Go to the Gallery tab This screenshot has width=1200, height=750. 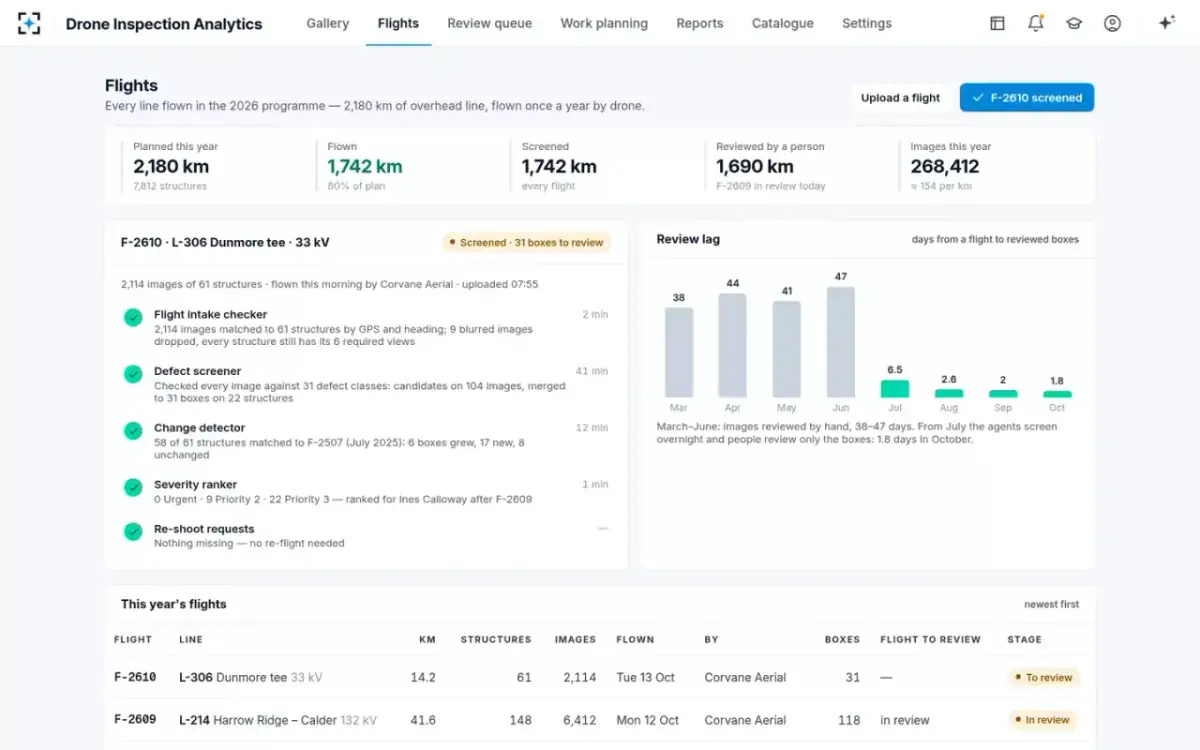(x=328, y=23)
